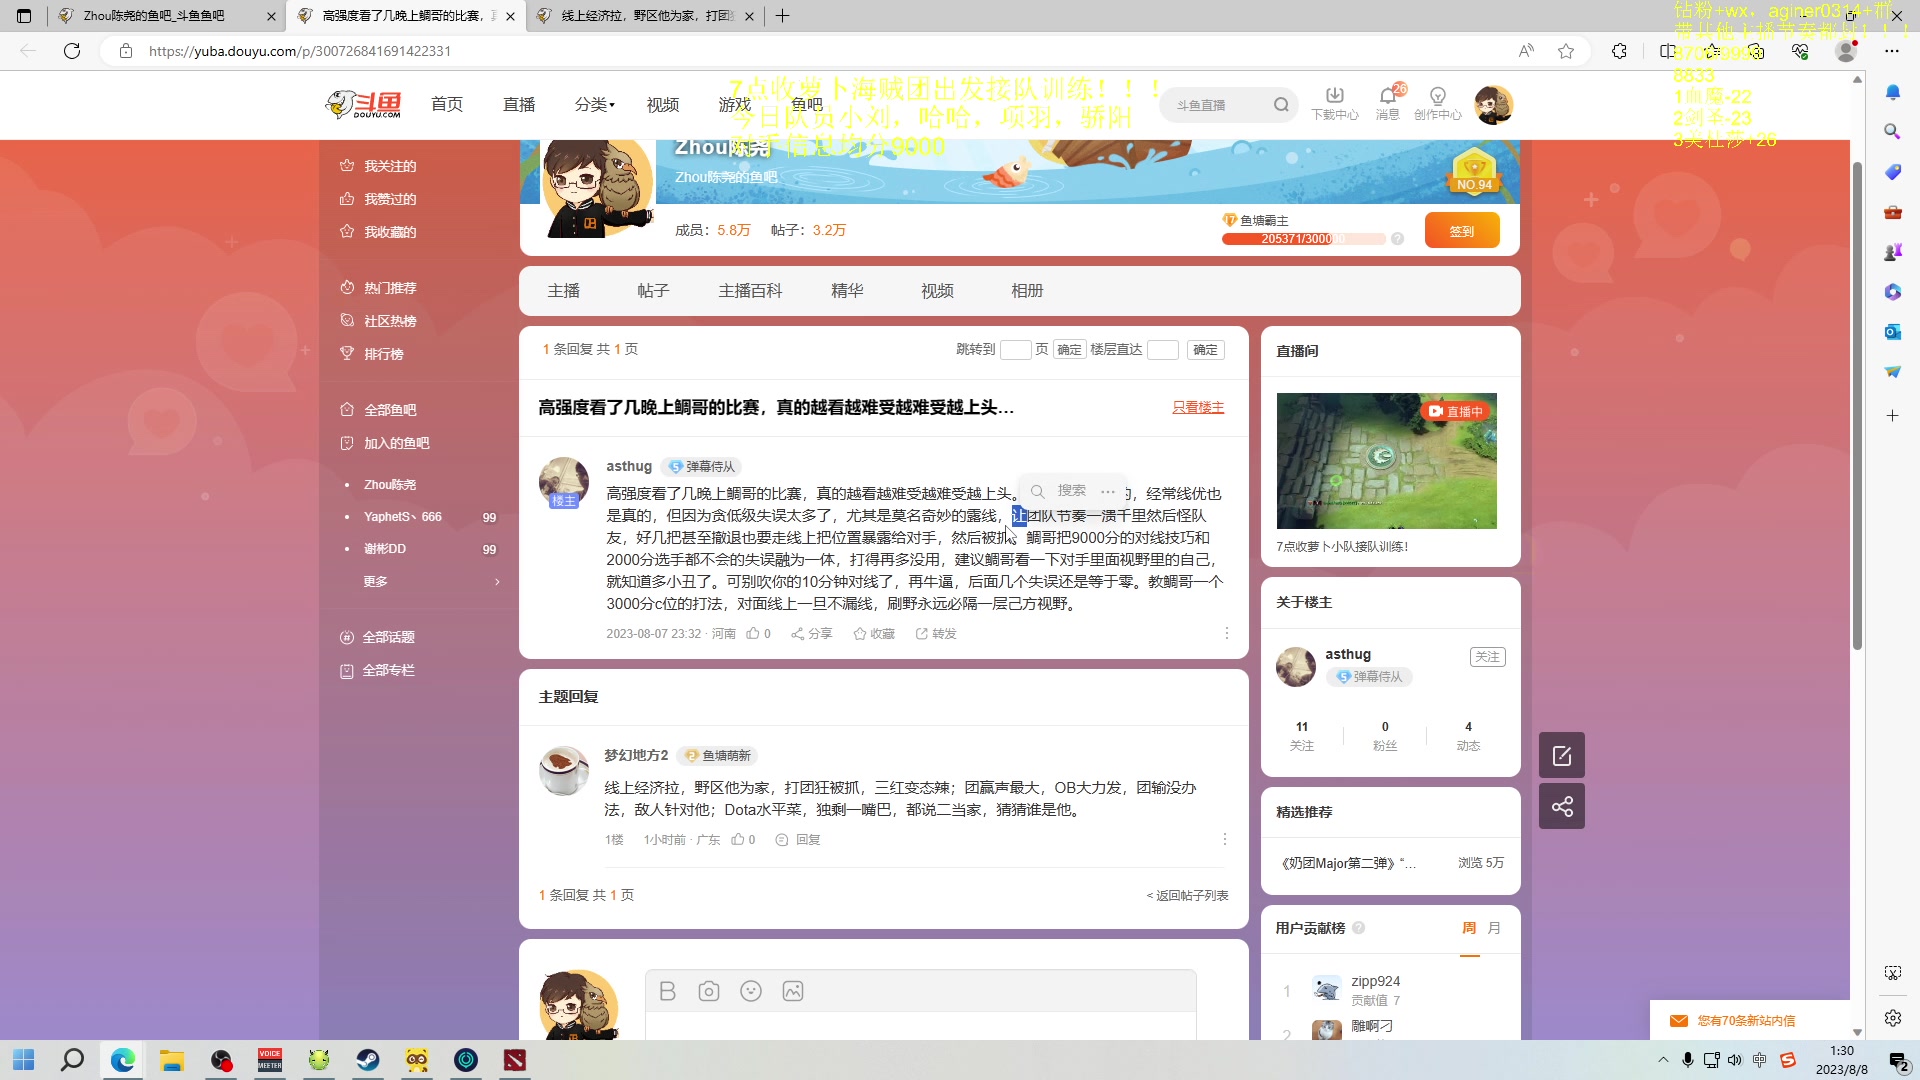1920x1080 pixels.
Task: Open the 创作中心 lightbulb icon
Action: coord(1438,103)
